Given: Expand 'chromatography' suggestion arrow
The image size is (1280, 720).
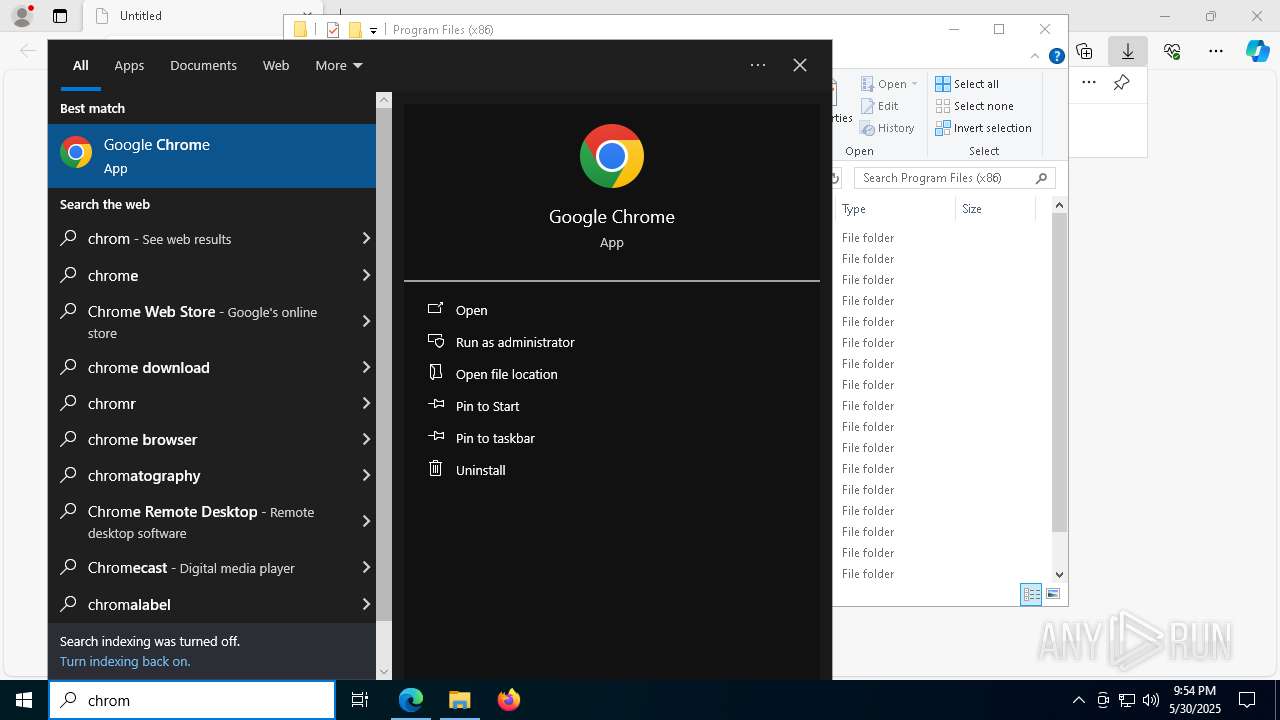Looking at the screenshot, I should [366, 475].
